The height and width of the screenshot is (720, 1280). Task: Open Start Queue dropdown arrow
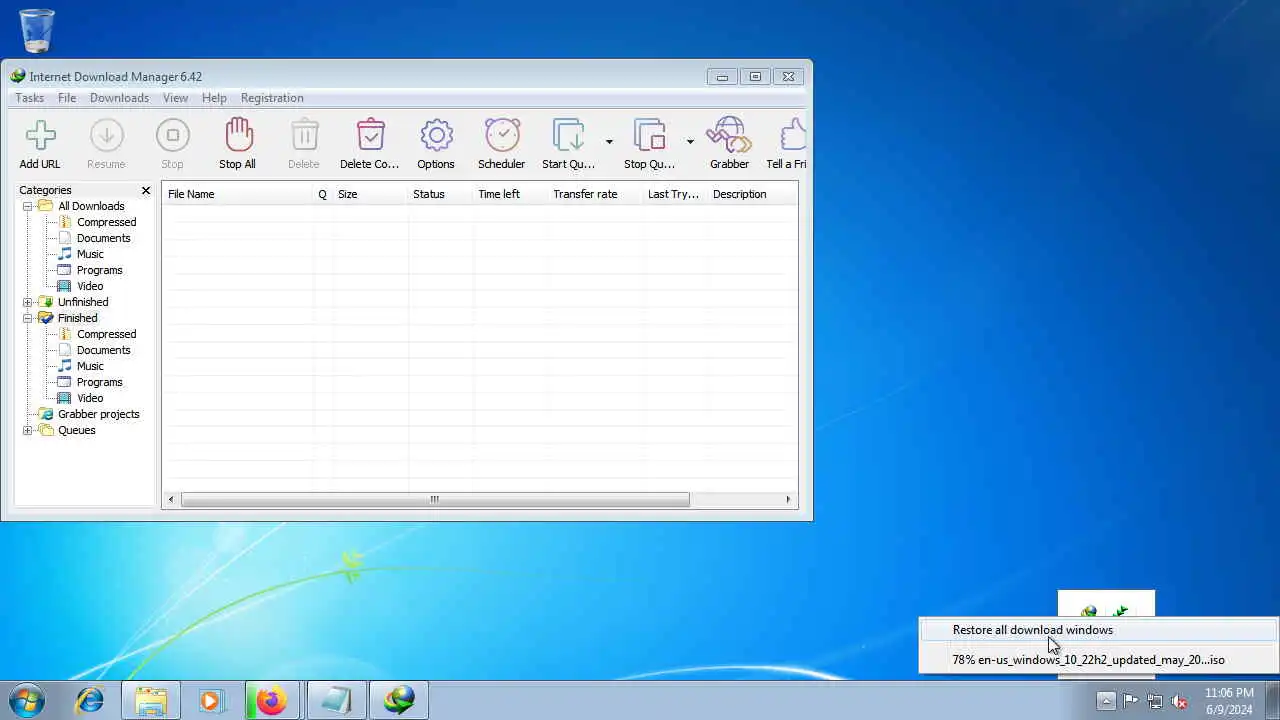(x=609, y=141)
